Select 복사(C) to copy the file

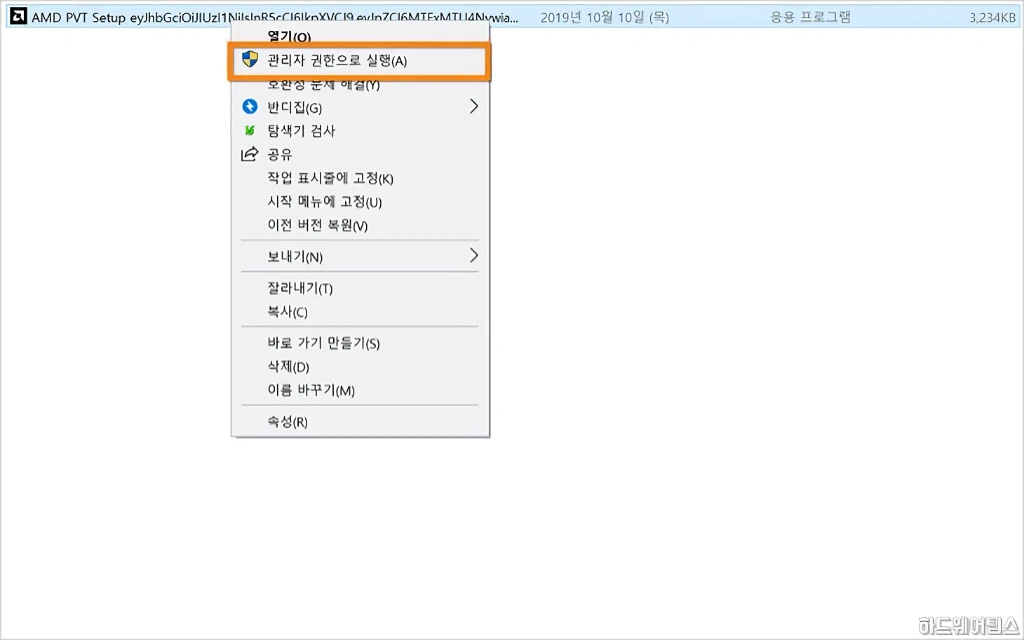tap(287, 312)
